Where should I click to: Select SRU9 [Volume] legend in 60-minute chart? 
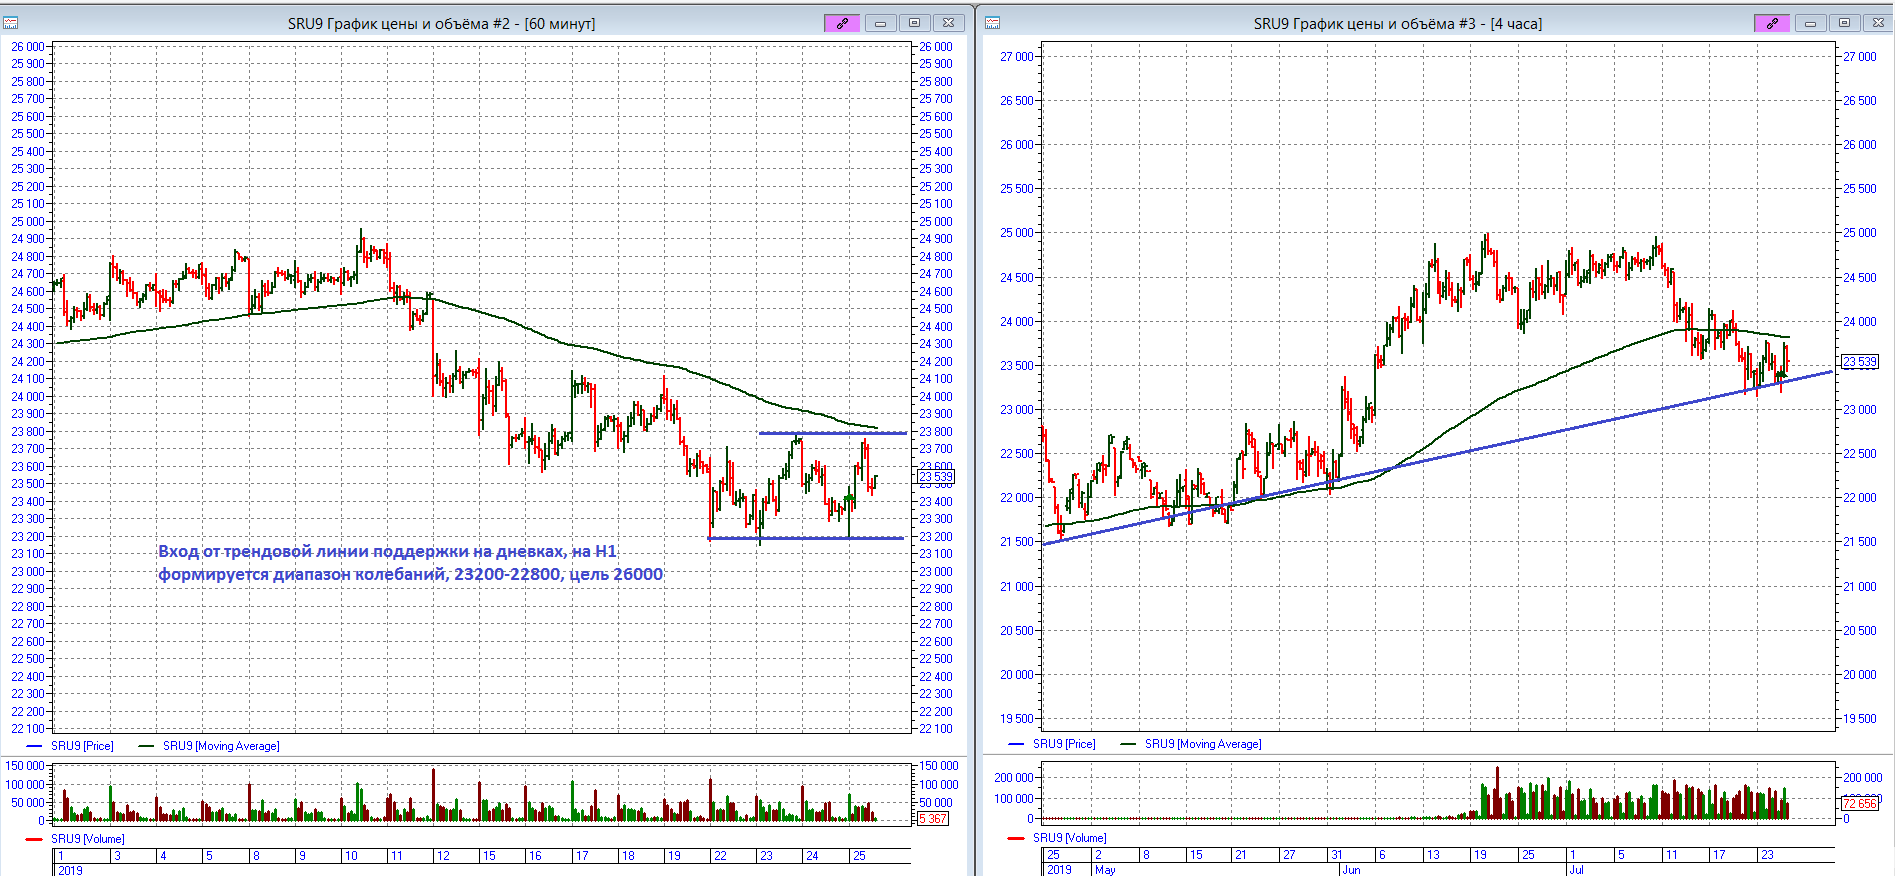point(87,839)
